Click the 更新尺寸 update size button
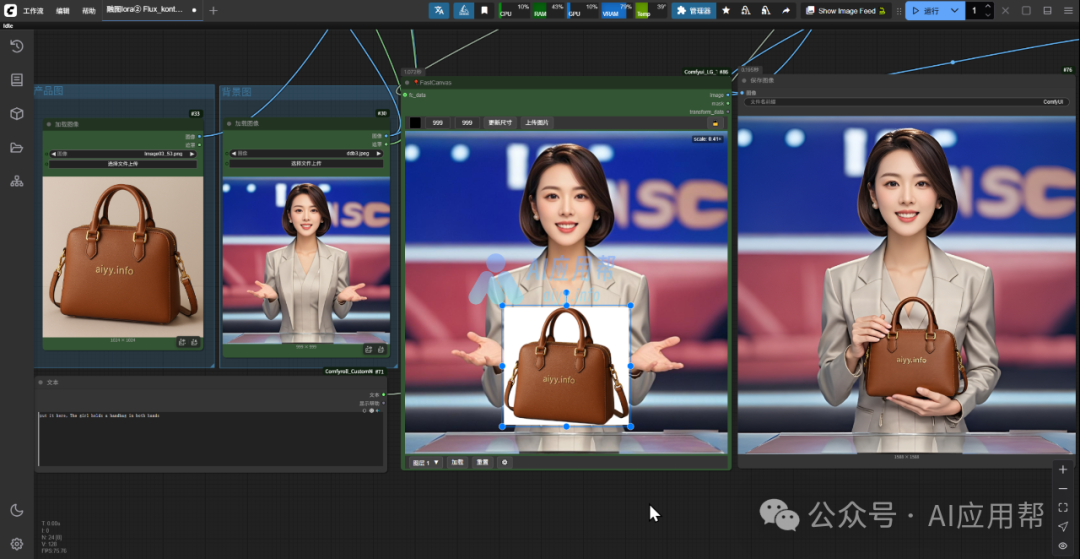The height and width of the screenshot is (559, 1080). 499,123
